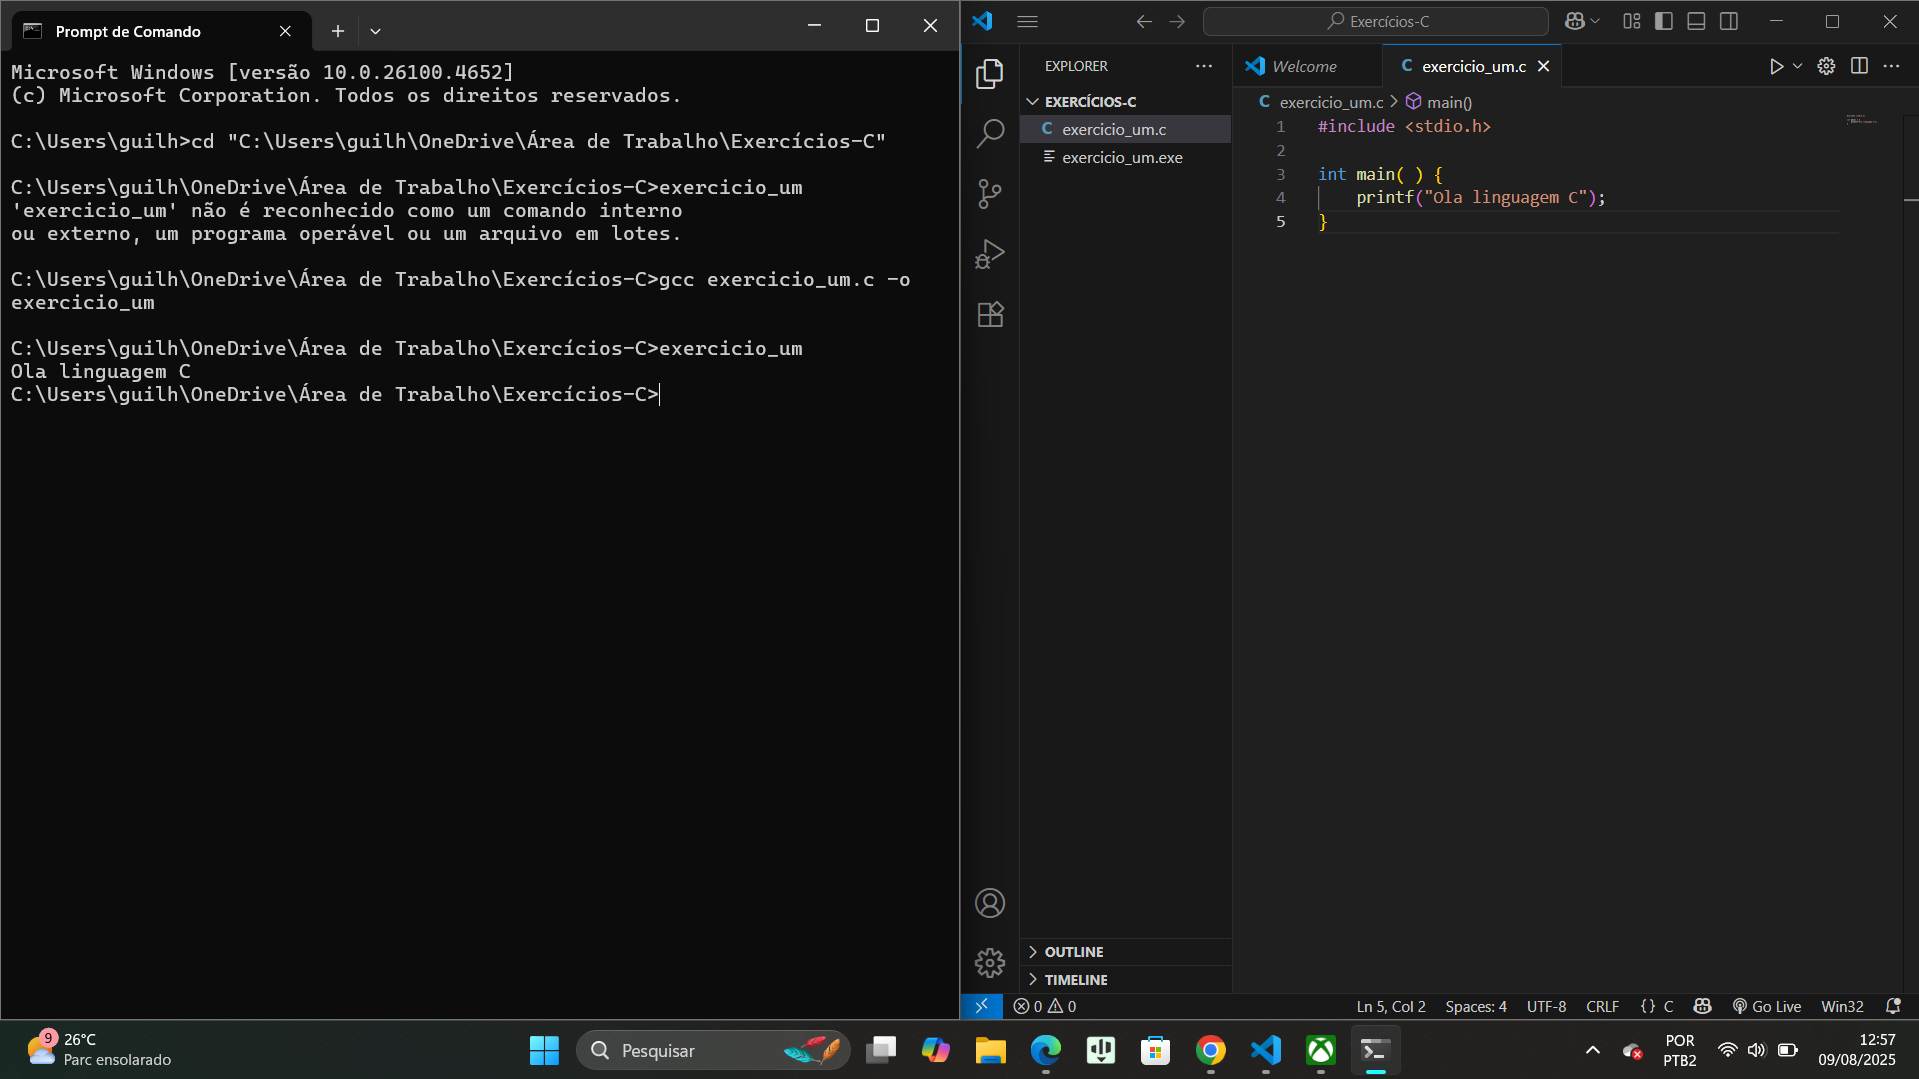The width and height of the screenshot is (1919, 1079).
Task: Click the code minimap preview
Action: [1861, 119]
